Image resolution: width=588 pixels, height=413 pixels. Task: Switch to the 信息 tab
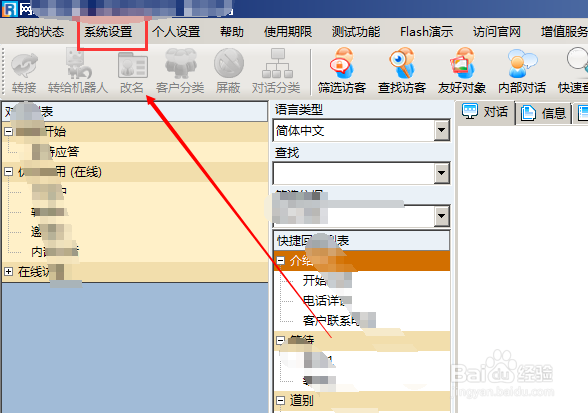pyautogui.click(x=544, y=113)
